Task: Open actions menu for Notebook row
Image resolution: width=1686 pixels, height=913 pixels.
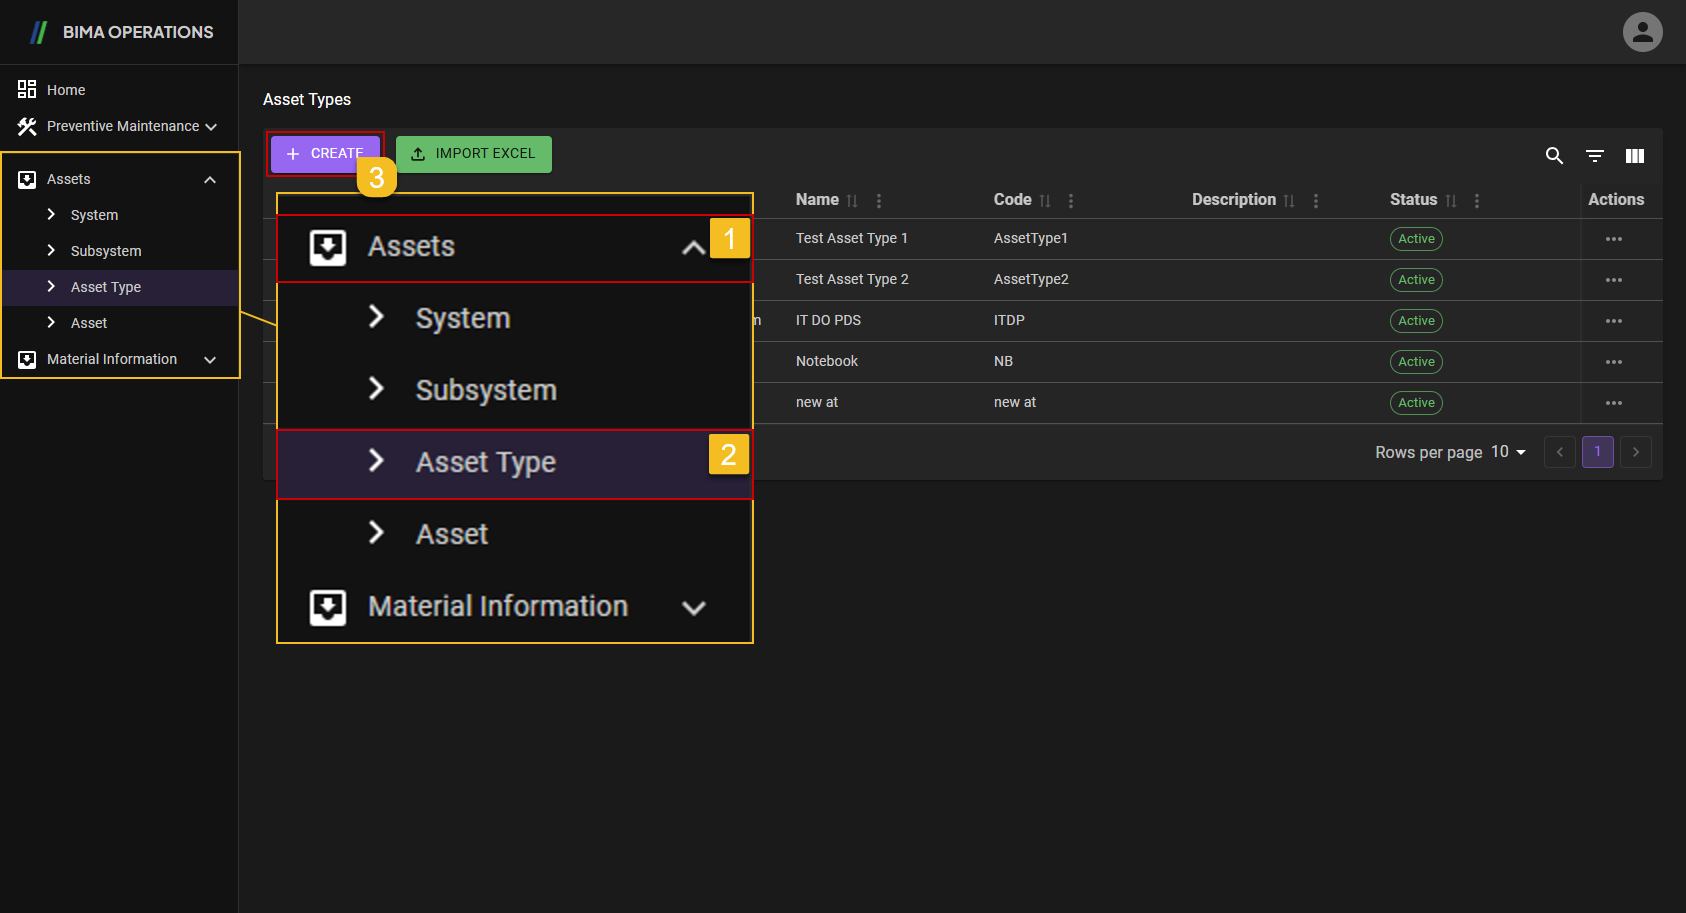Action: (1613, 362)
